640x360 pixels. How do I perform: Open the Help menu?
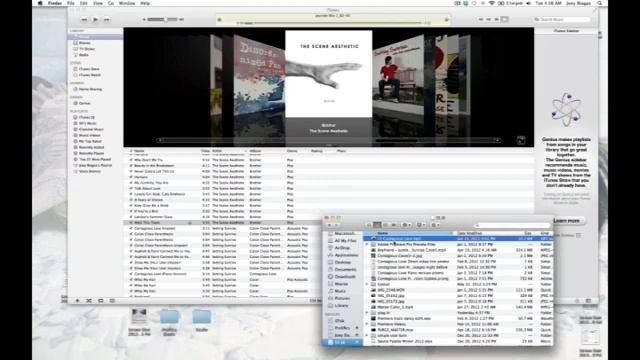click(145, 3)
